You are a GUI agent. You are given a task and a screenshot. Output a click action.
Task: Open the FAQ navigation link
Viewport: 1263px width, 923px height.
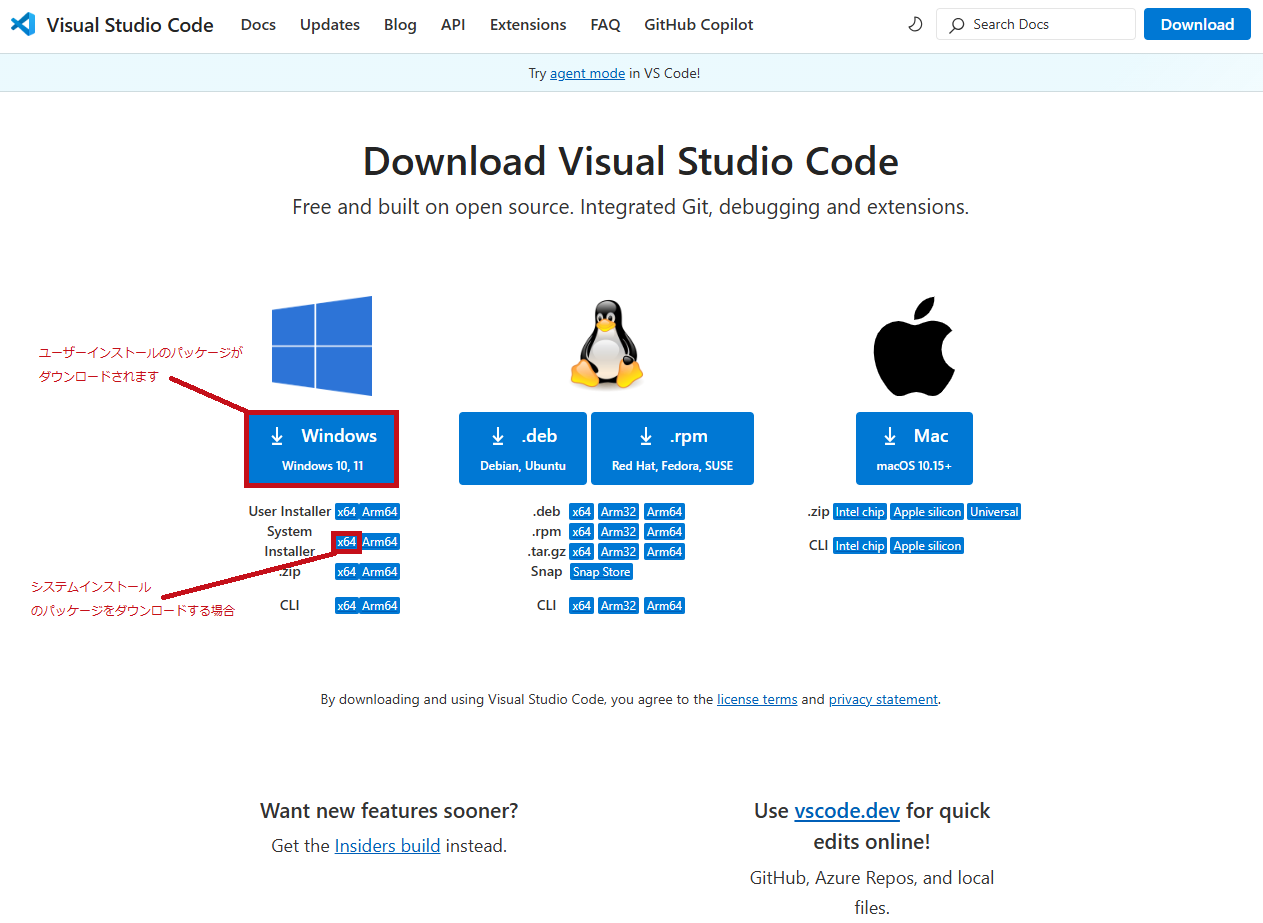605,24
